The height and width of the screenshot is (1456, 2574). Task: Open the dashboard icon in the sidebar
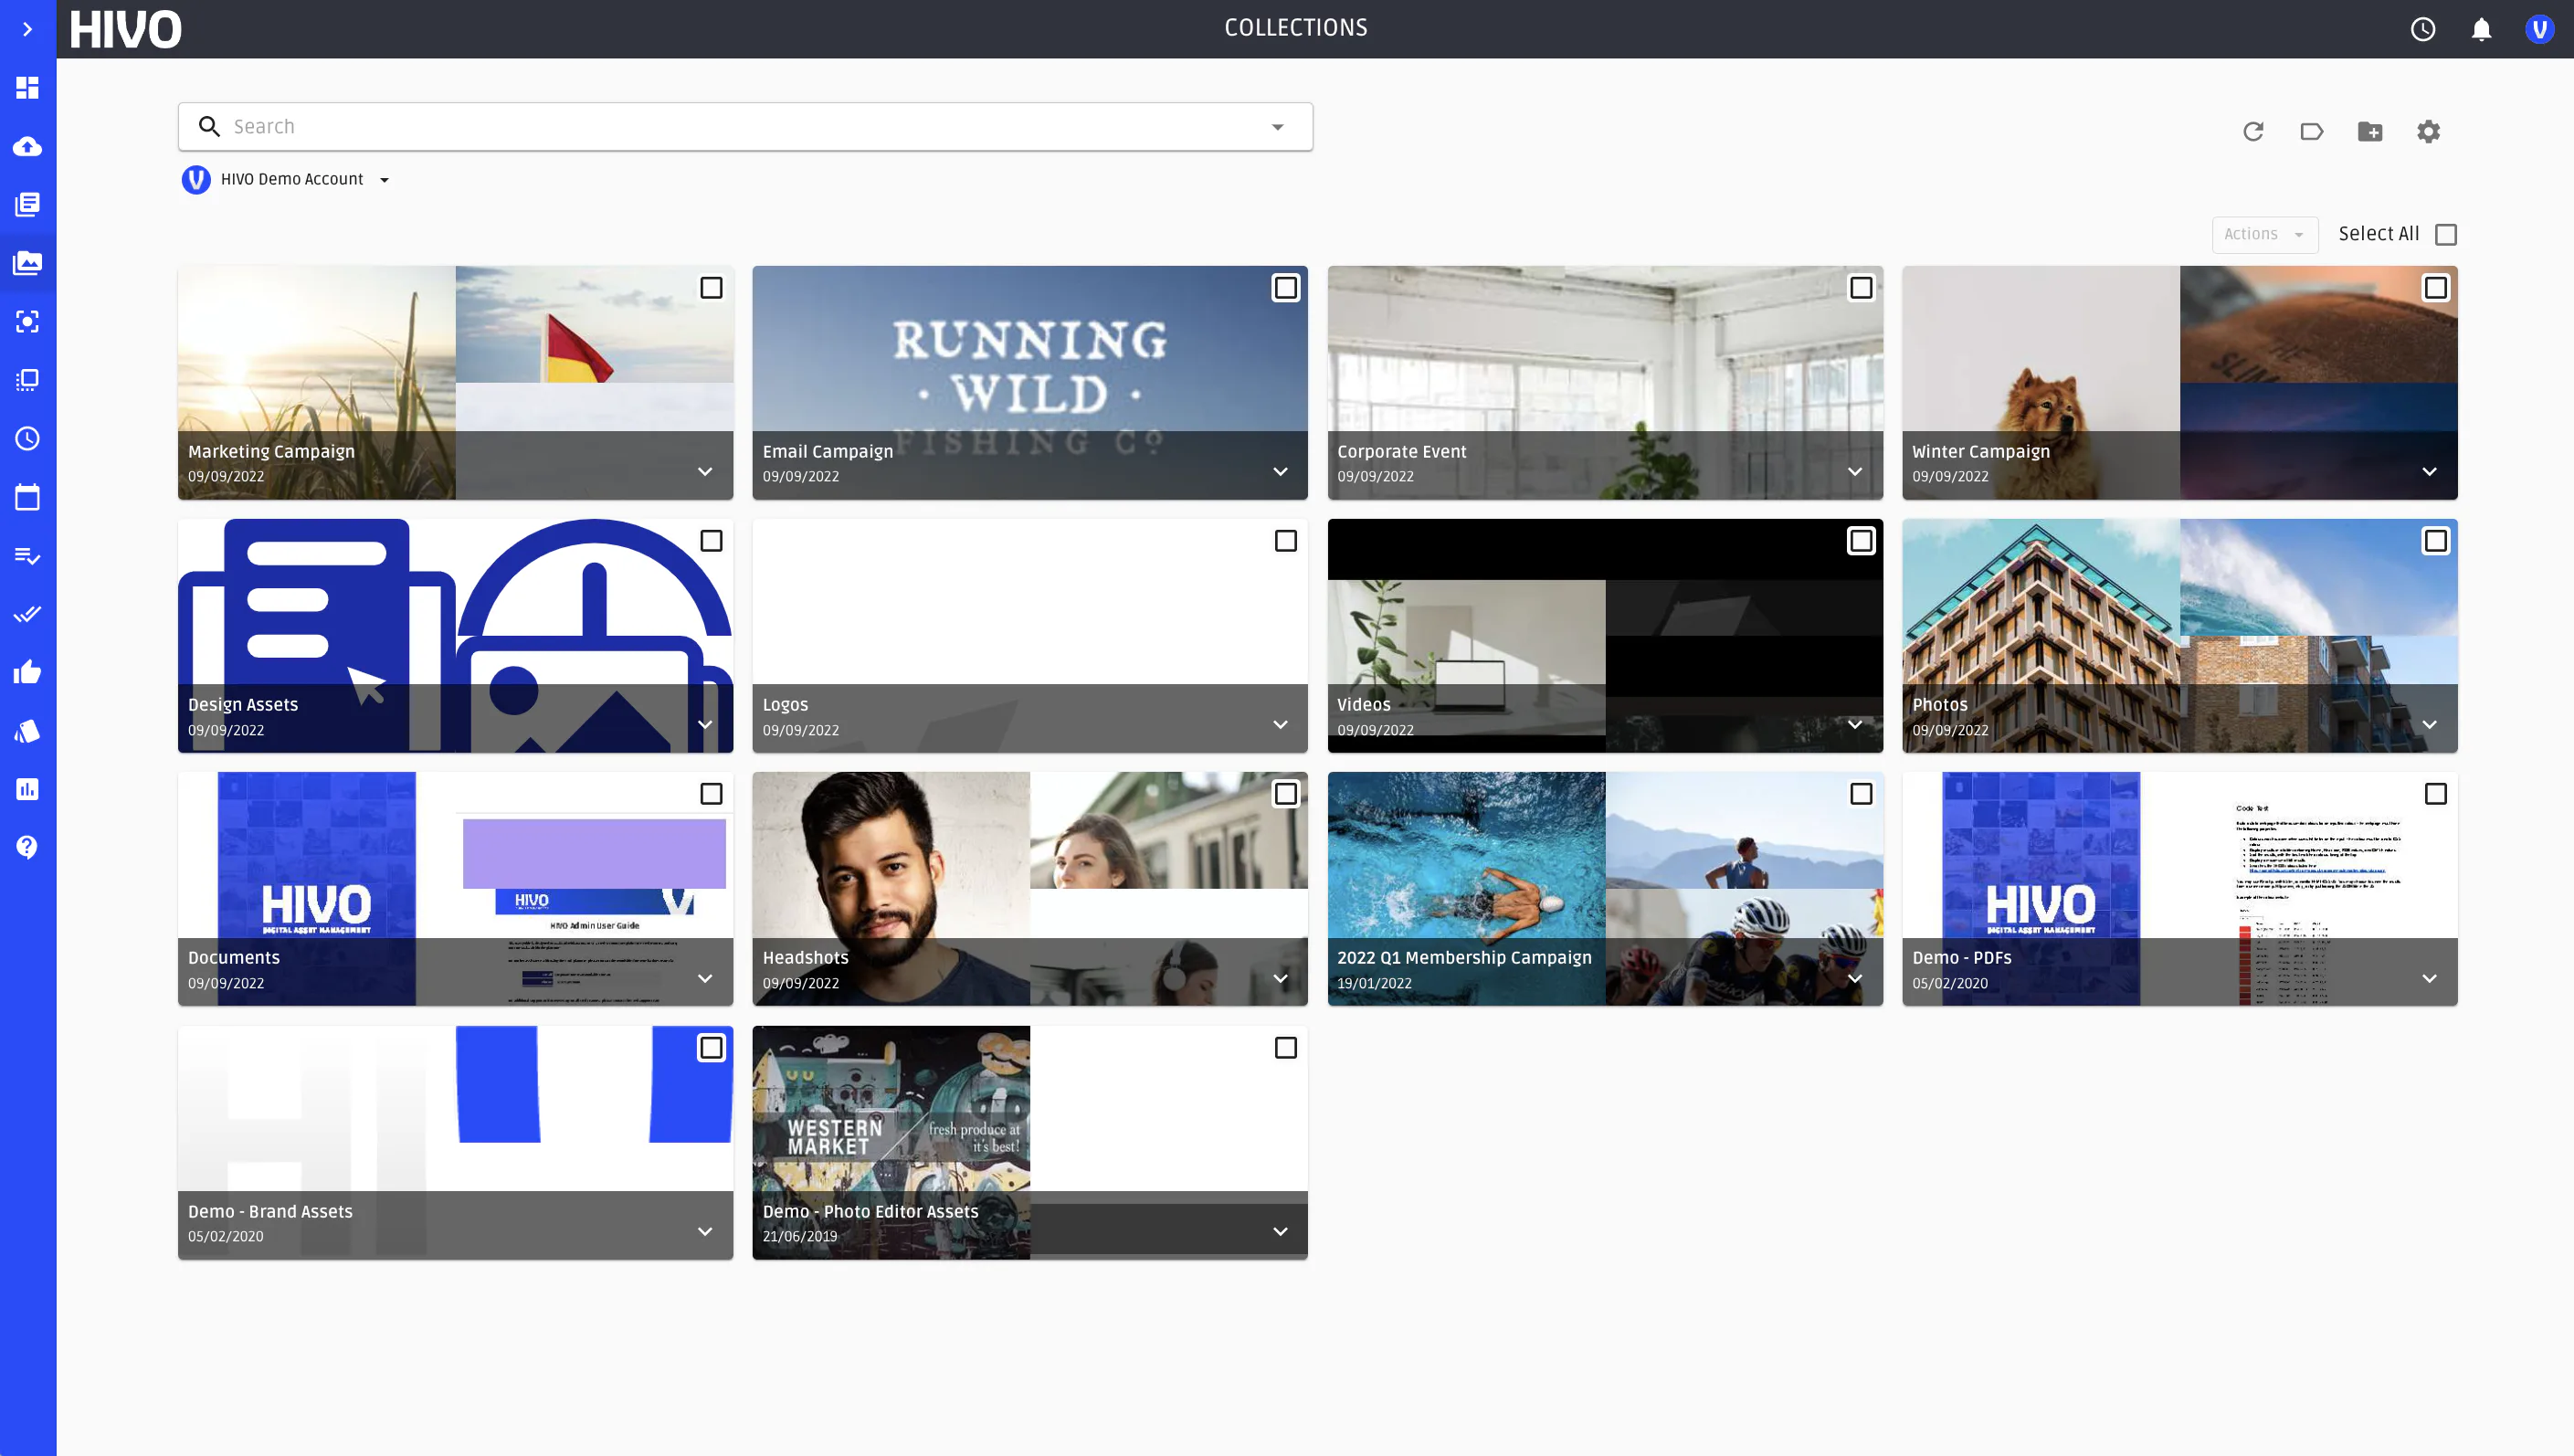(27, 88)
